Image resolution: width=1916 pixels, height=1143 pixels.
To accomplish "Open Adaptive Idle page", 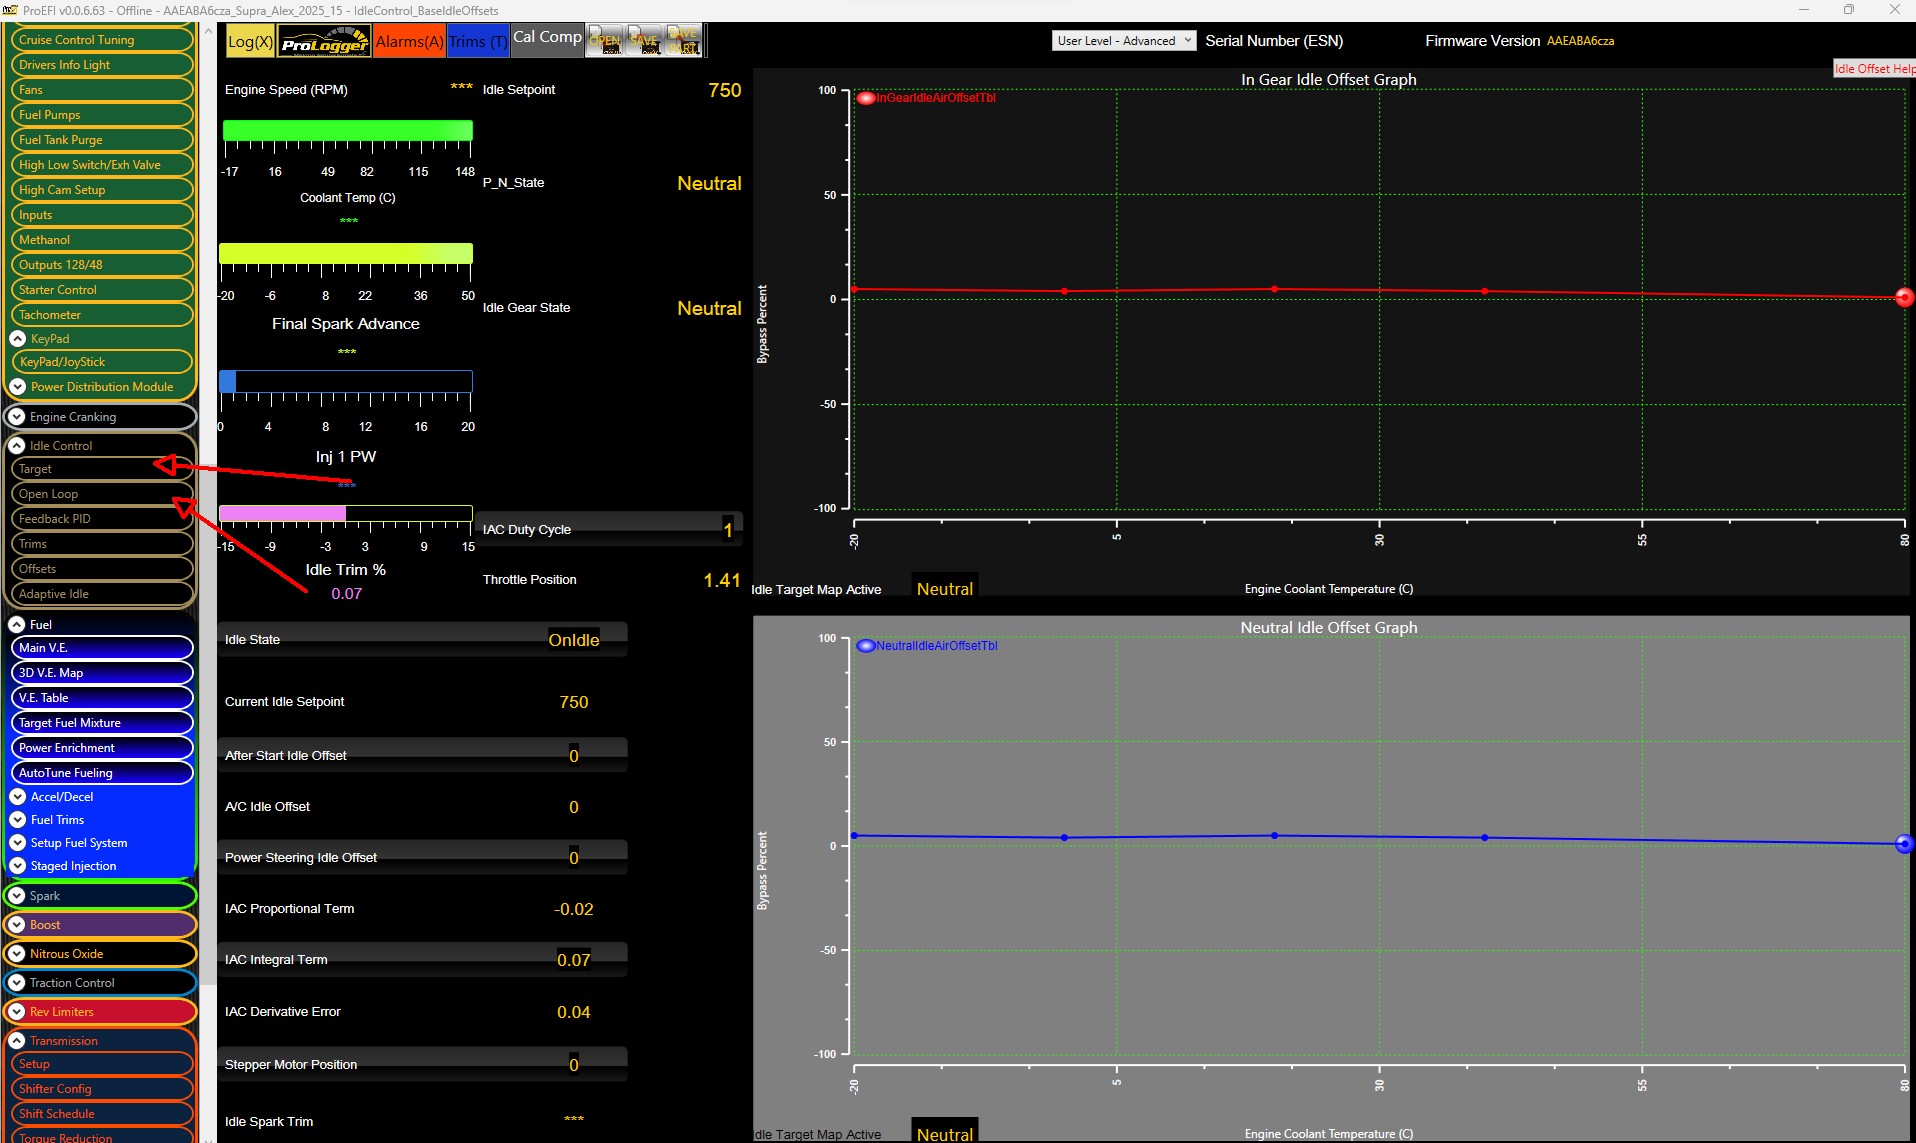I will [x=101, y=594].
